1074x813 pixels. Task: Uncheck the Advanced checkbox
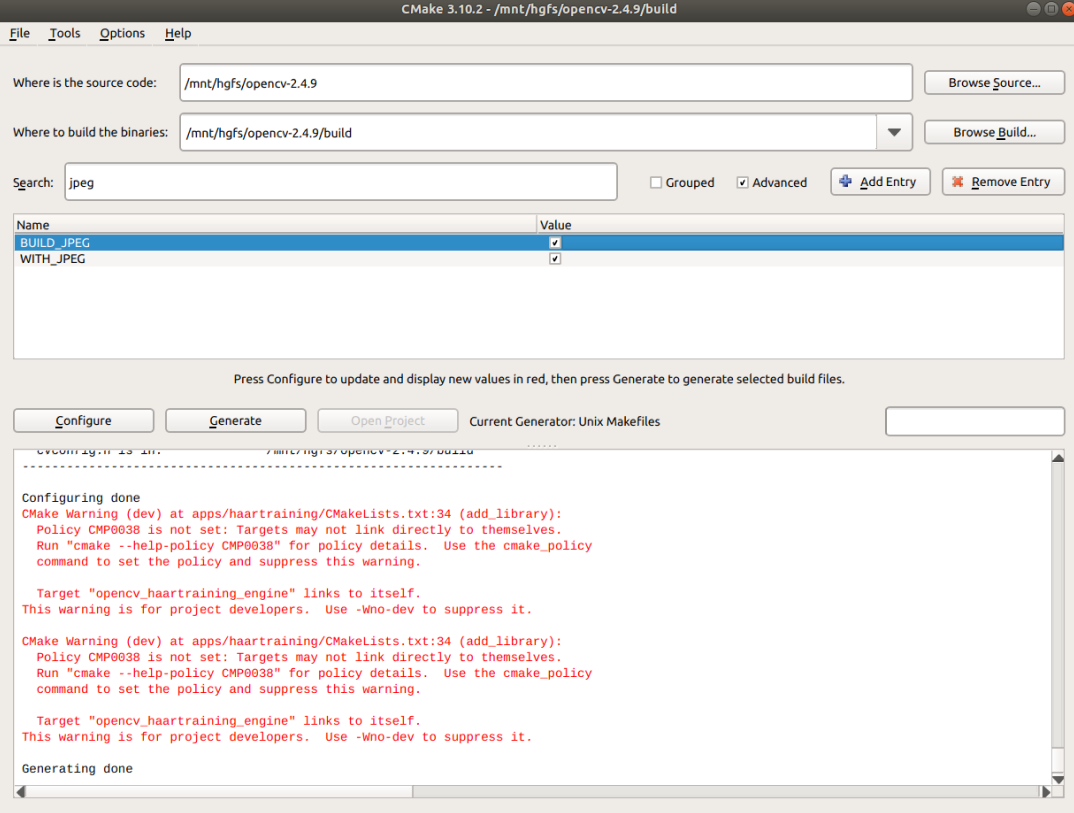pyautogui.click(x=742, y=182)
